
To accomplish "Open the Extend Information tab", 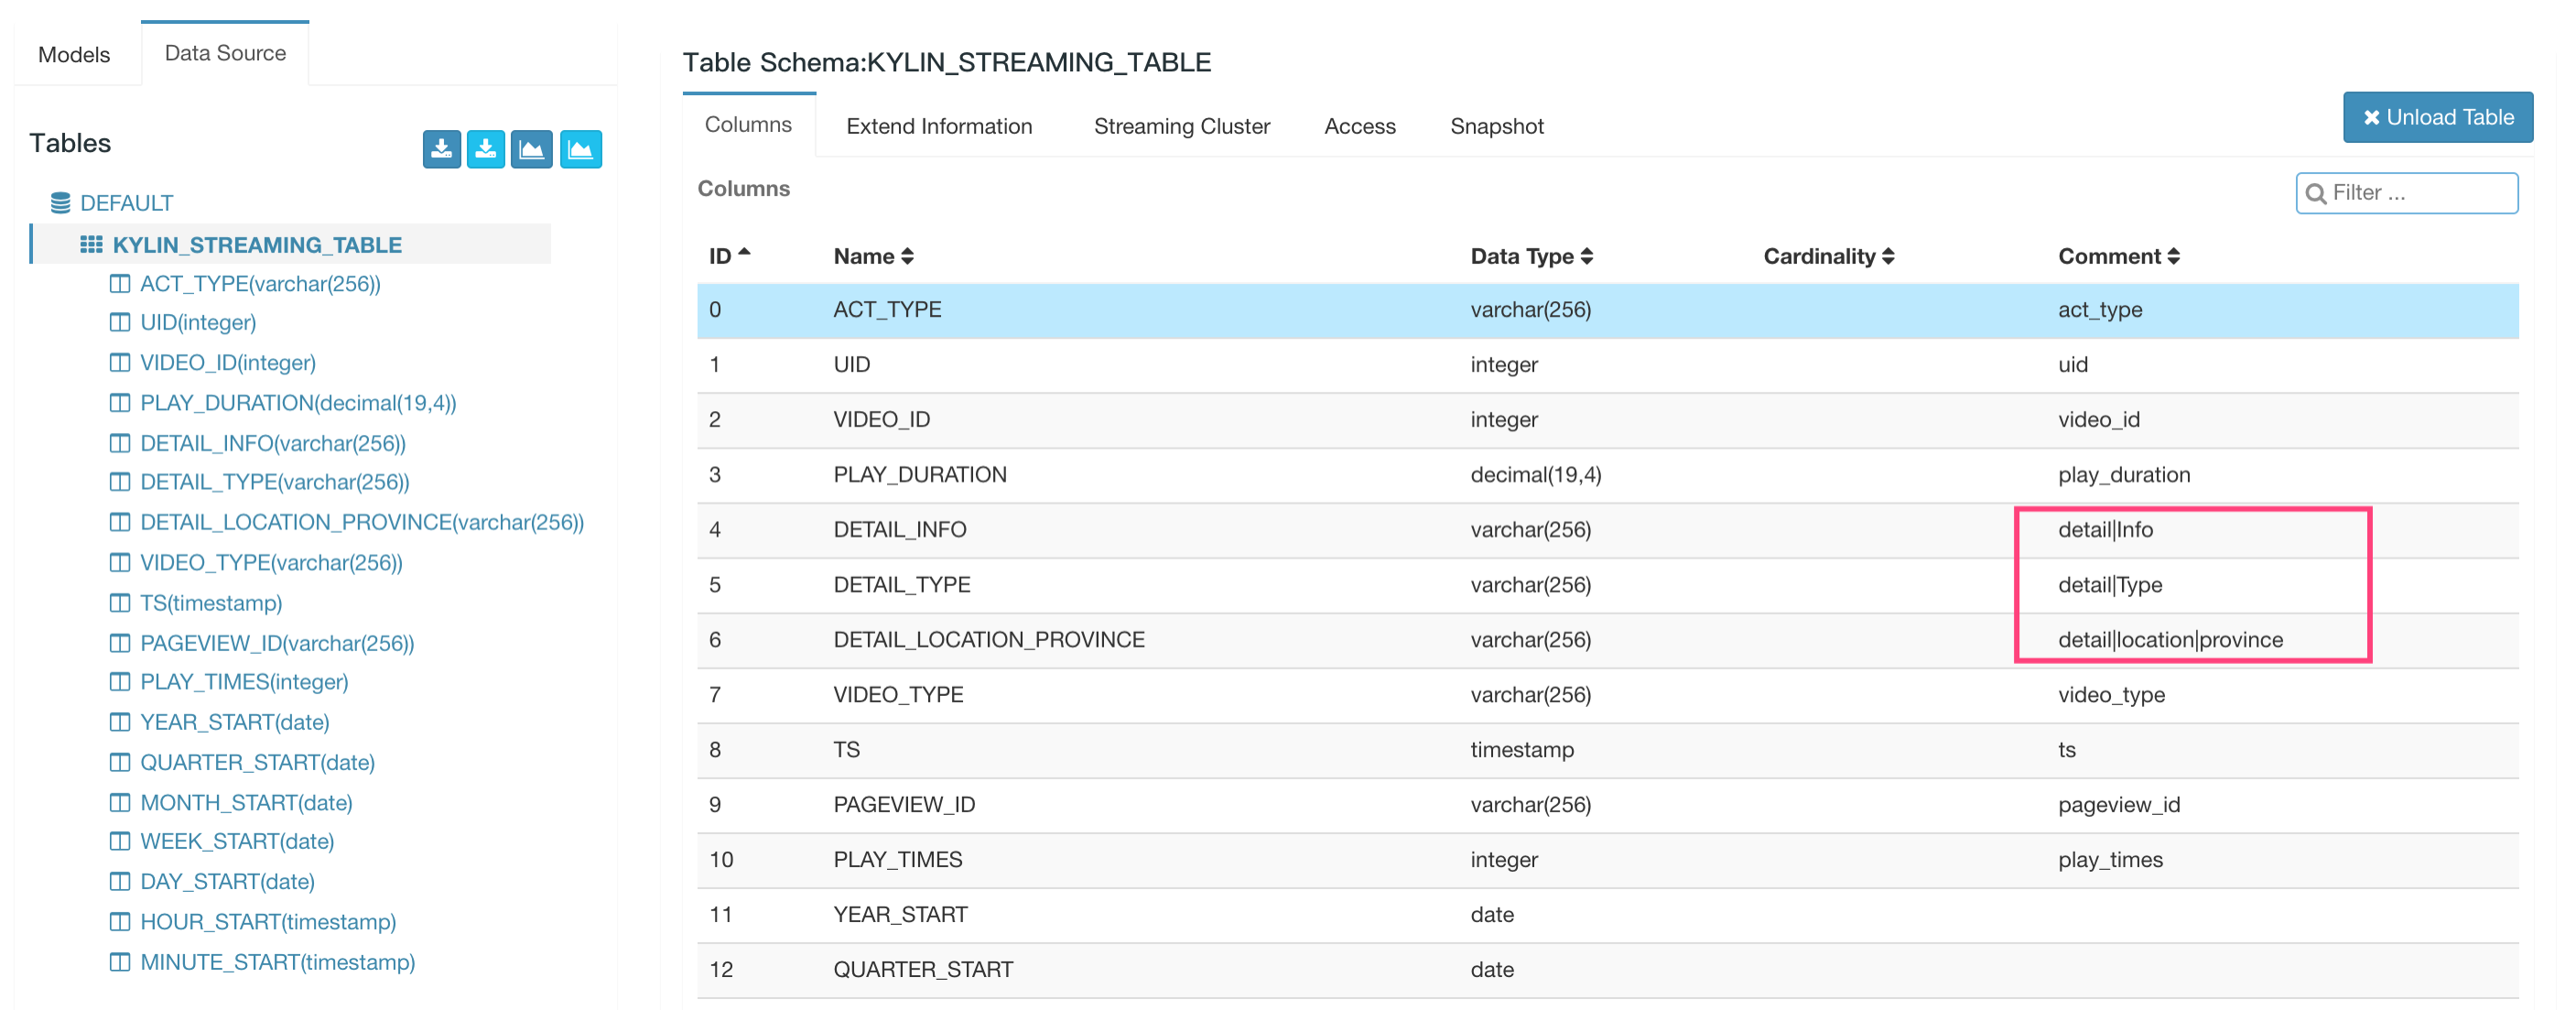I will (938, 126).
